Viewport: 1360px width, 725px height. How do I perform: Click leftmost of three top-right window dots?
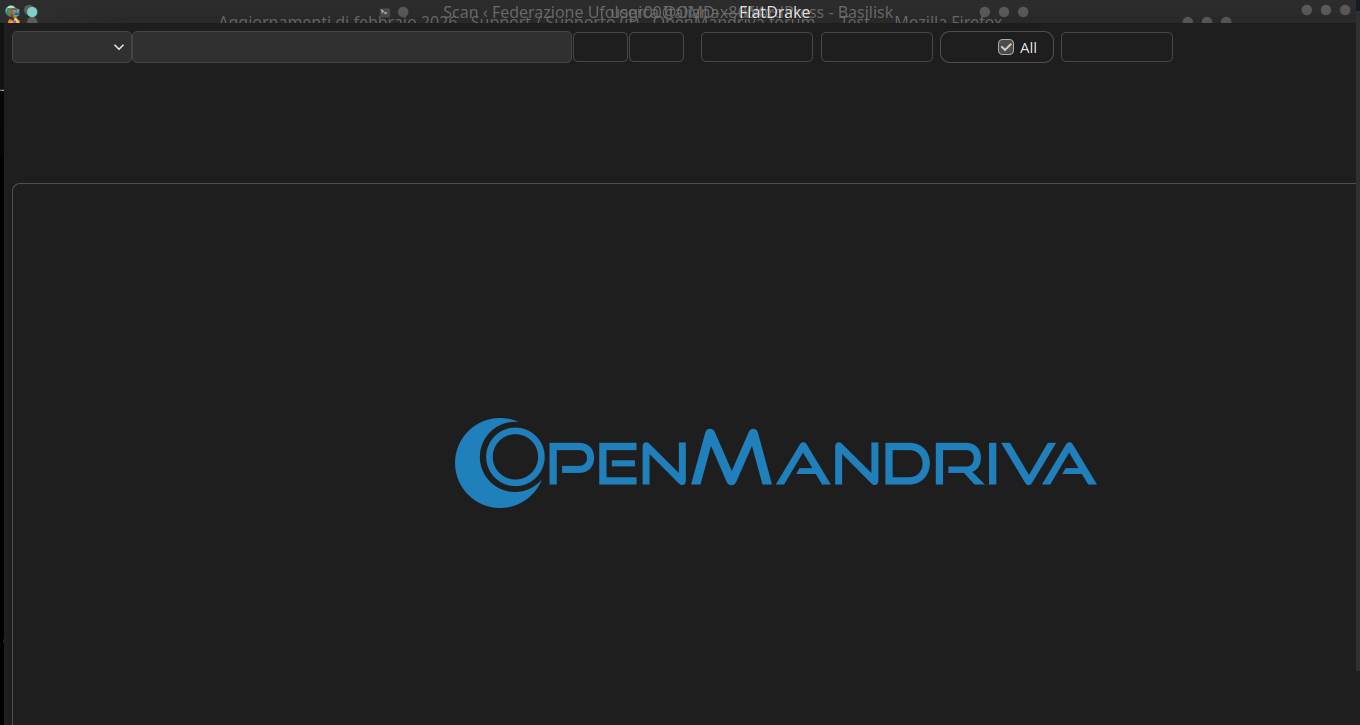pos(1307,10)
